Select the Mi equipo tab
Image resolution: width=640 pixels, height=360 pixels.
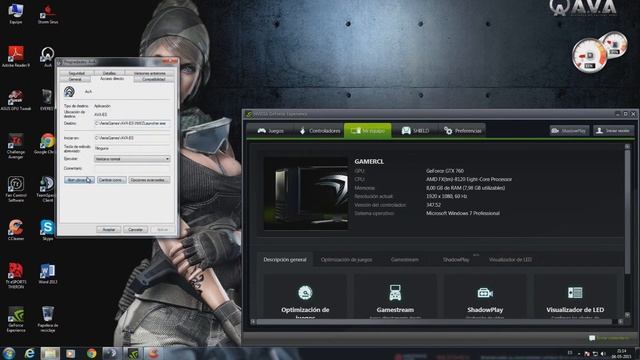(x=368, y=131)
